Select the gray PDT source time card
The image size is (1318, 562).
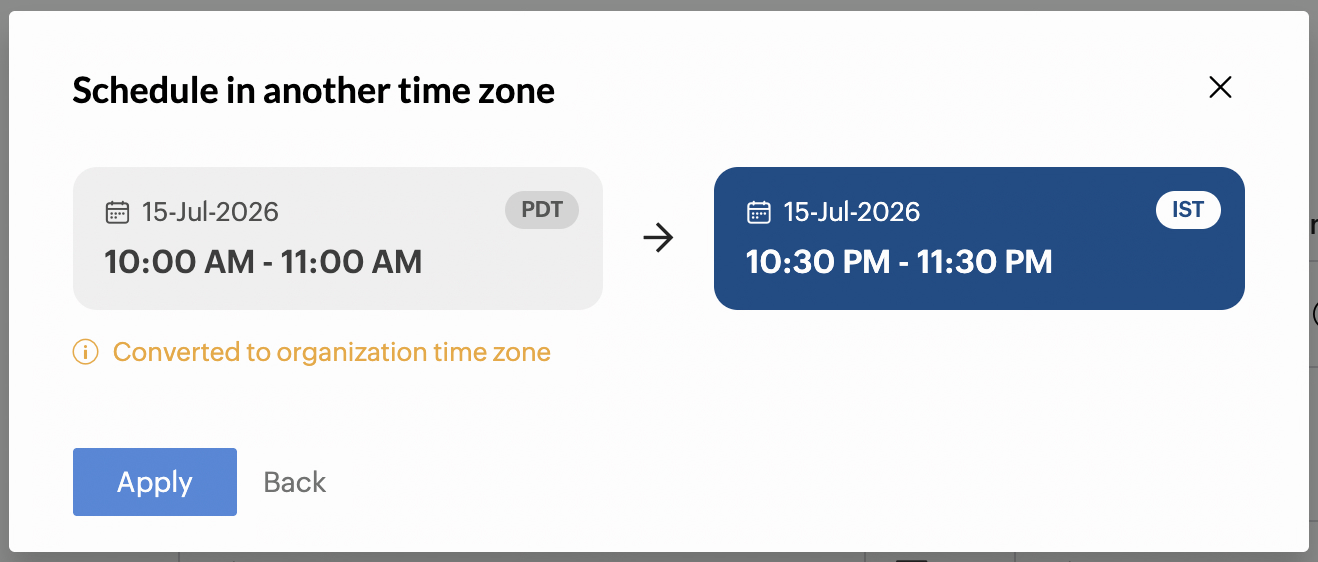338,238
